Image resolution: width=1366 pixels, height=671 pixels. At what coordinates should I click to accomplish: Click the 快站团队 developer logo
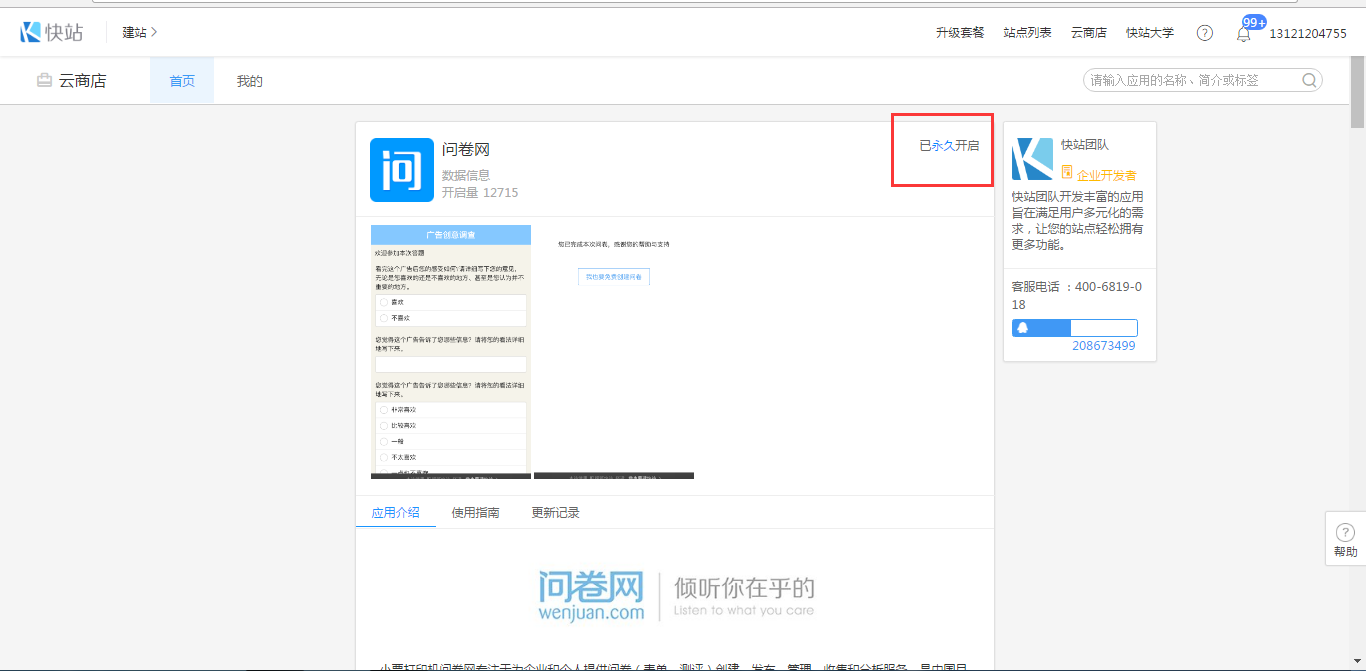point(1032,159)
